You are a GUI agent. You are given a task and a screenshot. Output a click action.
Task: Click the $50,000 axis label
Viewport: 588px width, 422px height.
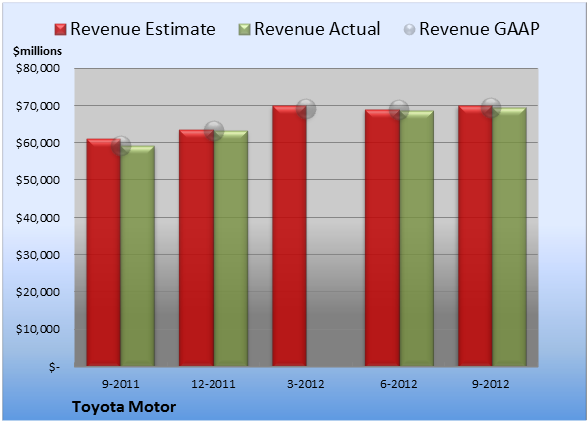(38, 180)
